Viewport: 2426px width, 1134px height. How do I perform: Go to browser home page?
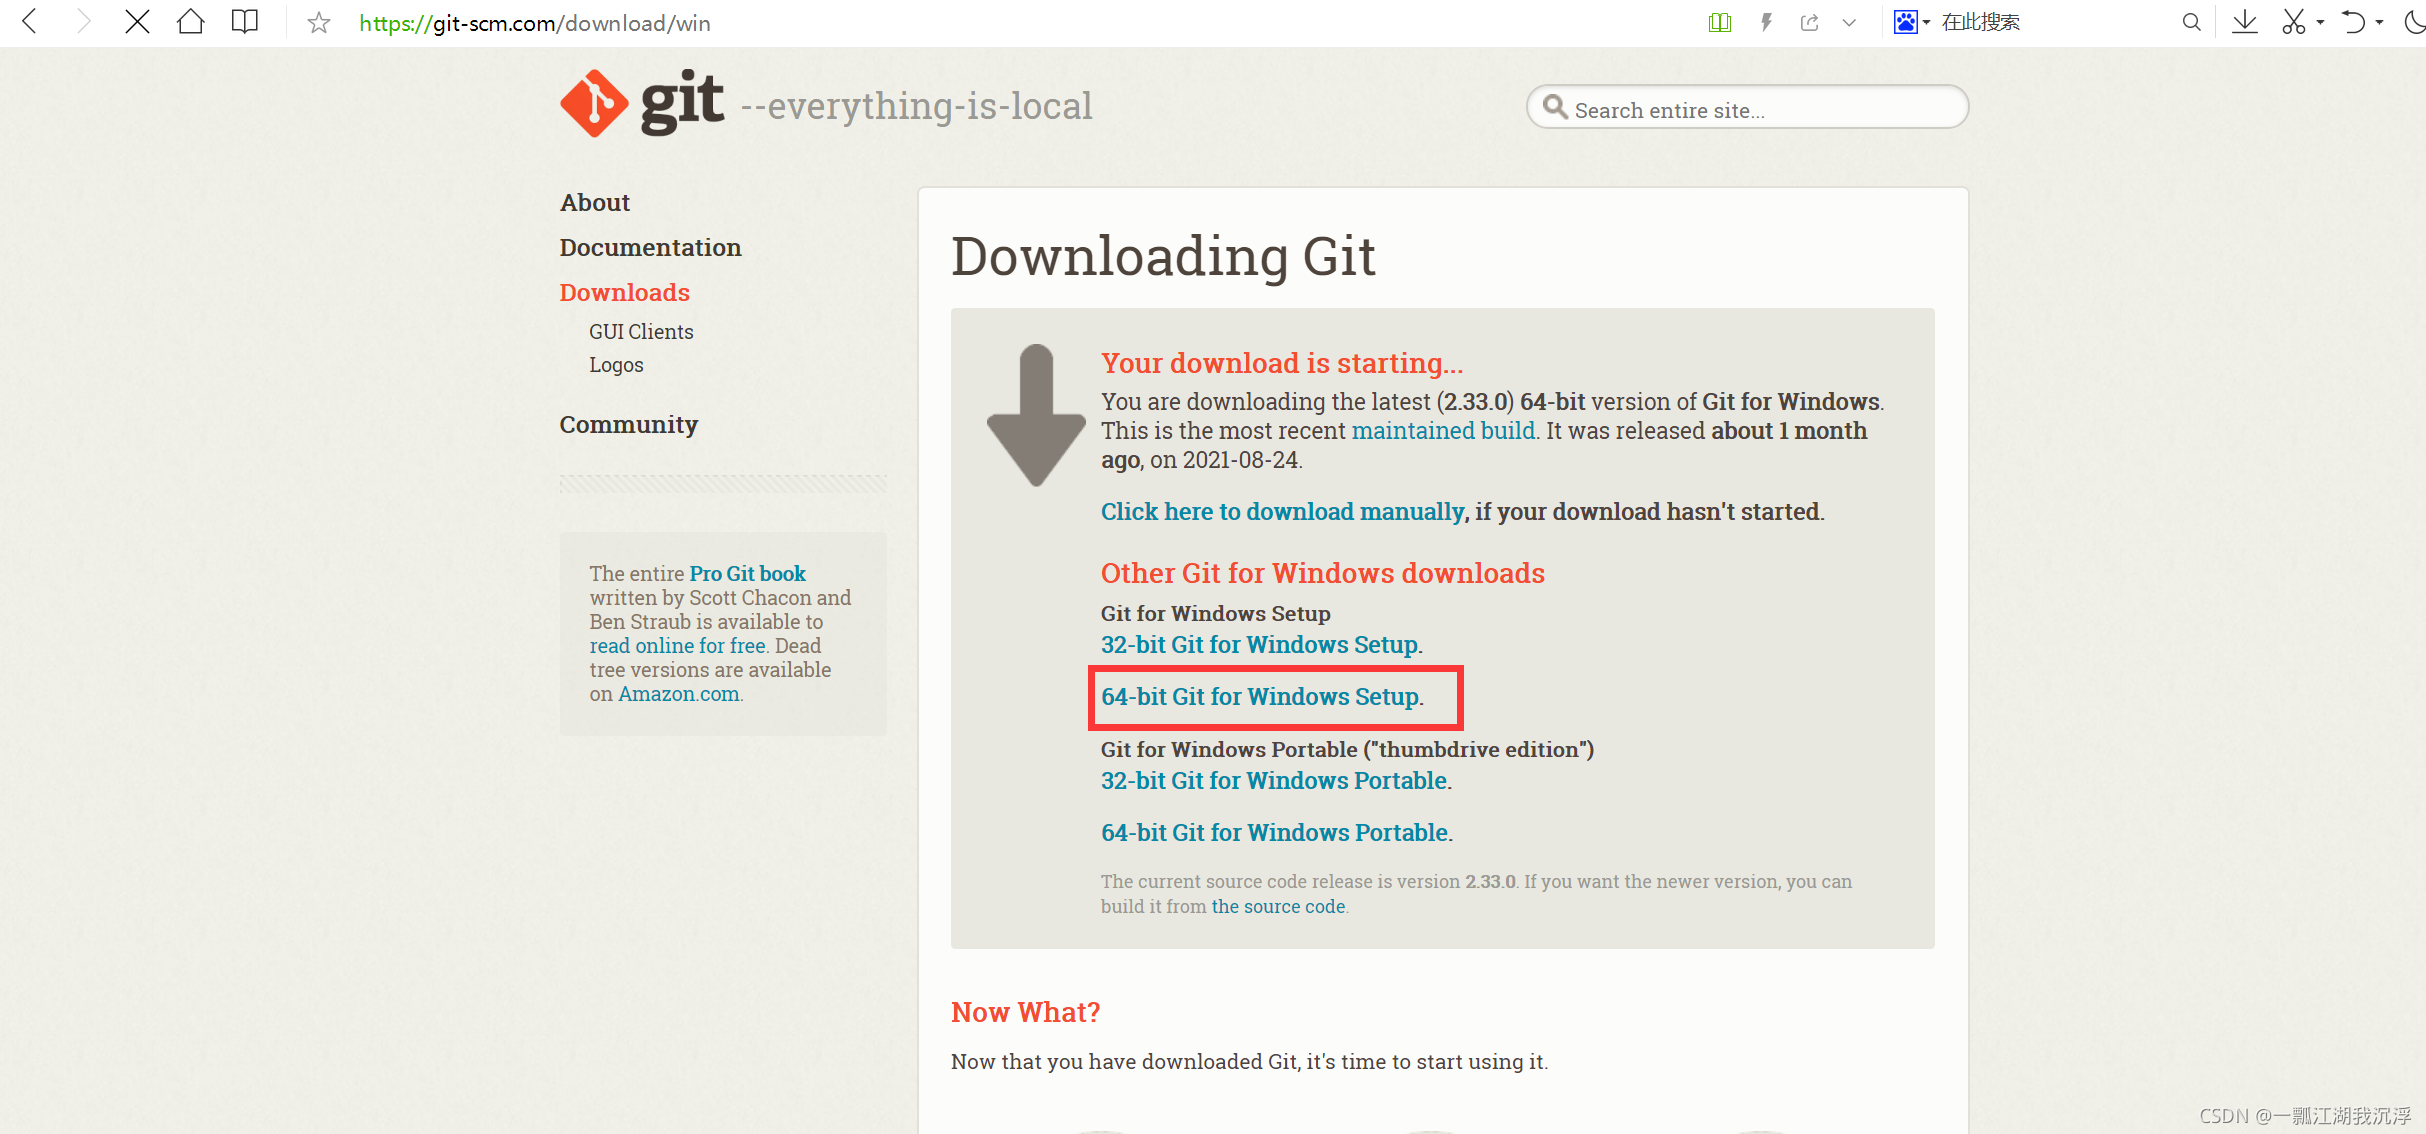[x=190, y=22]
